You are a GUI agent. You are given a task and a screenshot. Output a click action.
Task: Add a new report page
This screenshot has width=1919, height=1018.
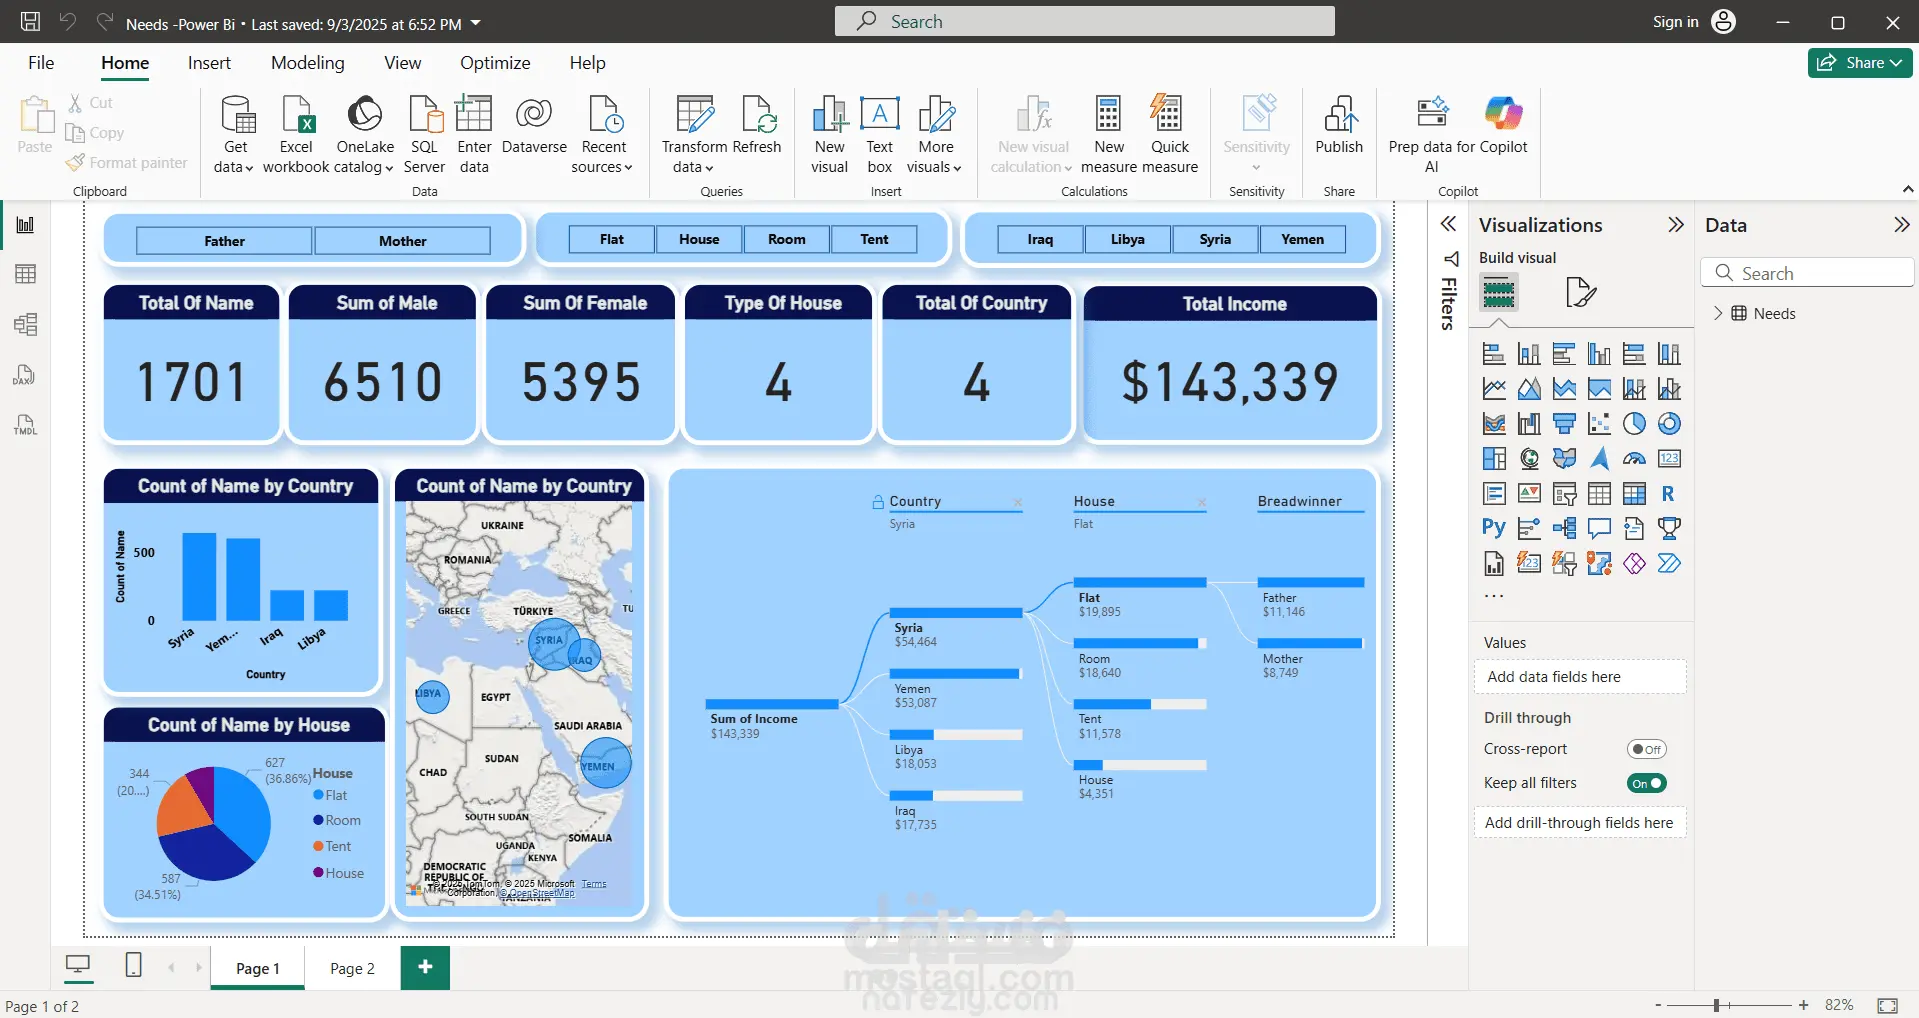[425, 967]
